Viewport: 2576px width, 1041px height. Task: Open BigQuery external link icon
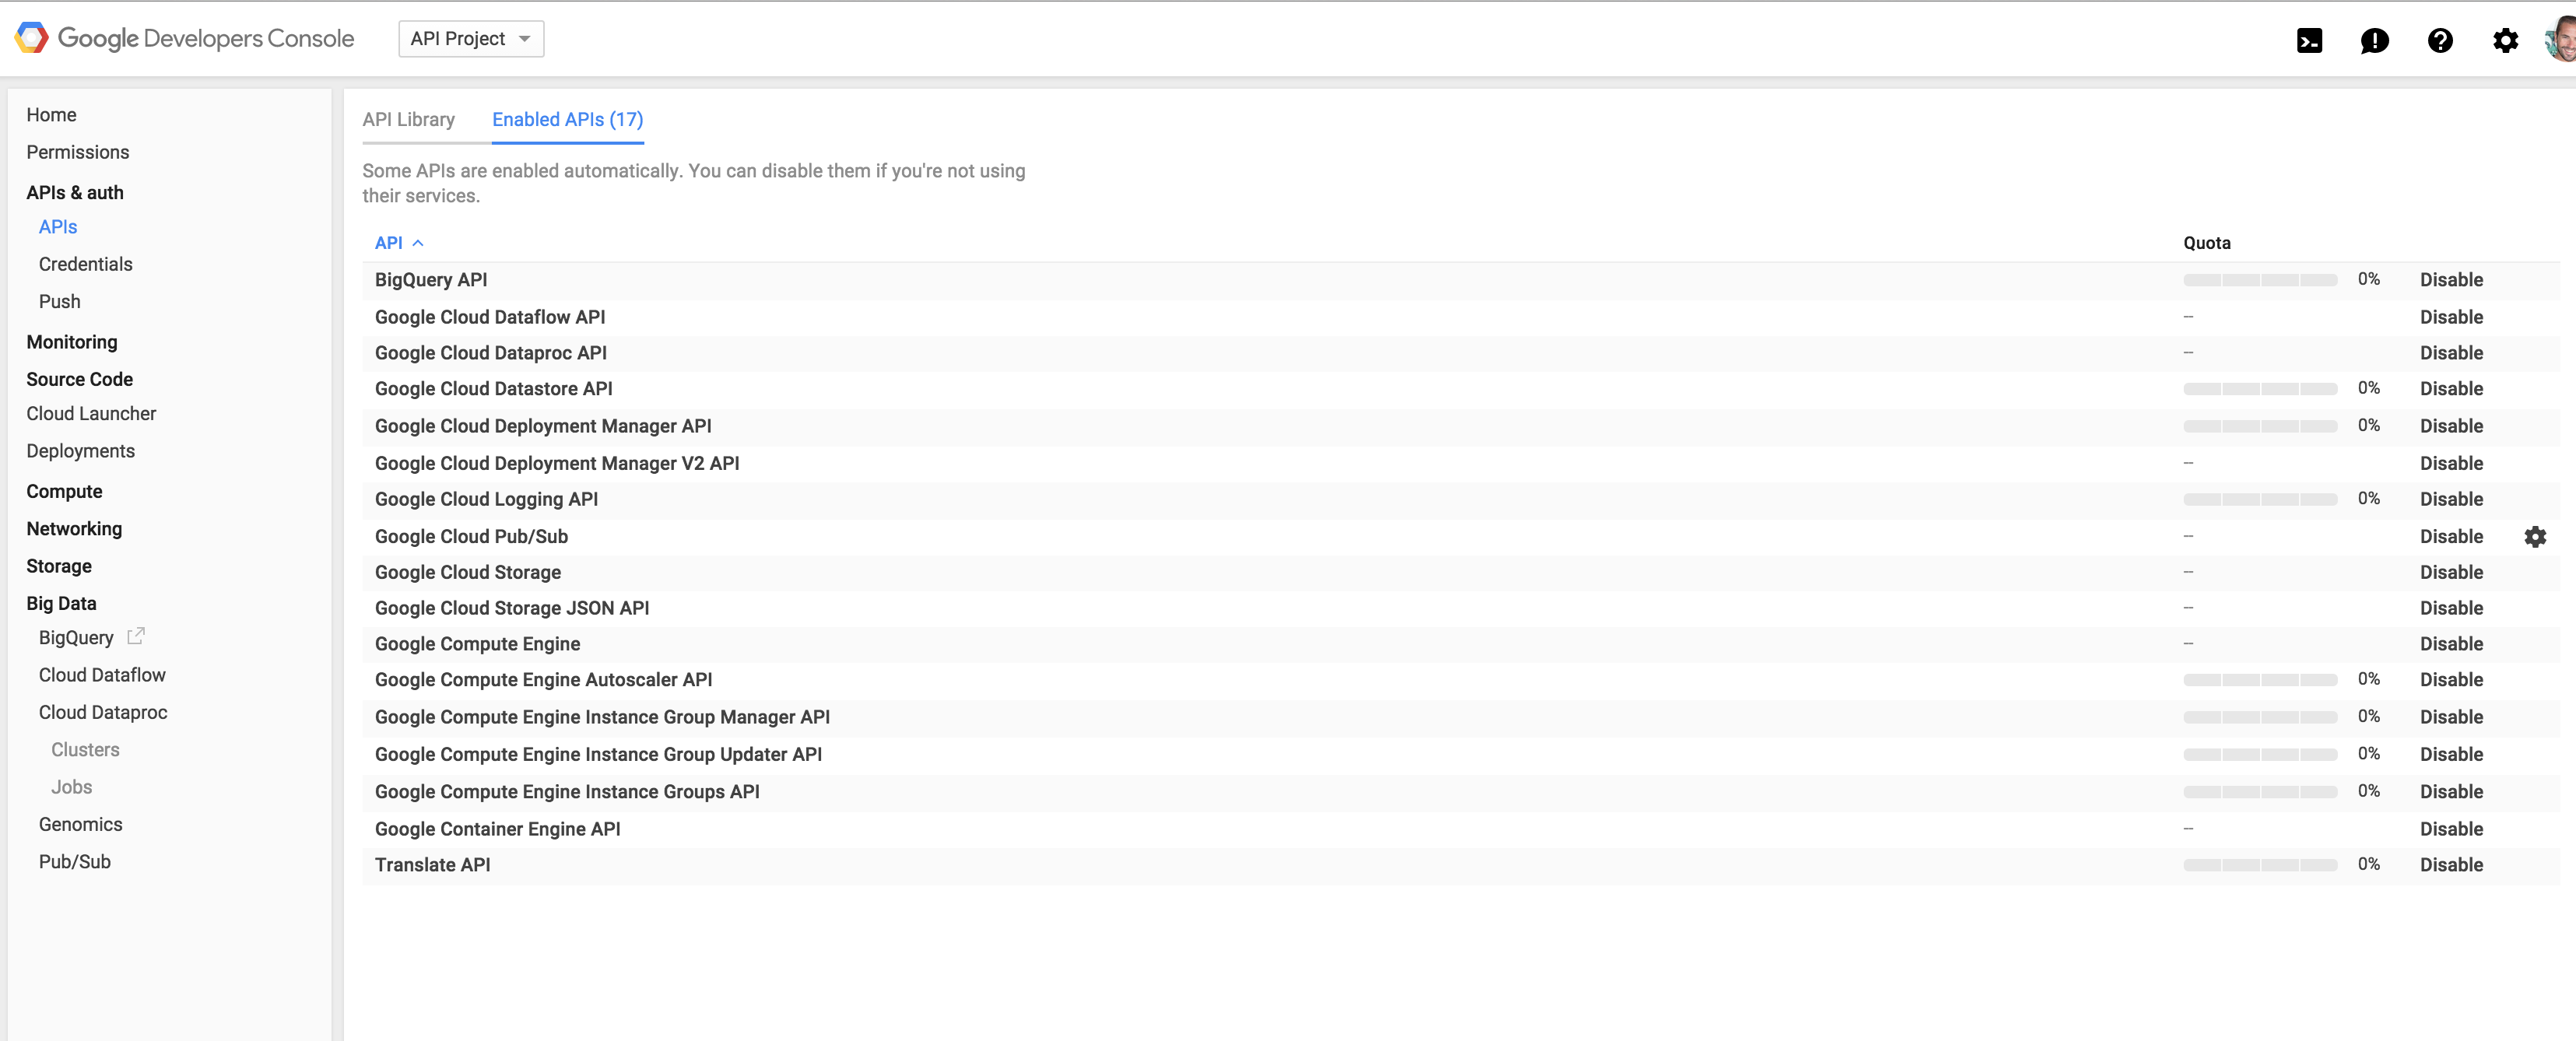136,636
